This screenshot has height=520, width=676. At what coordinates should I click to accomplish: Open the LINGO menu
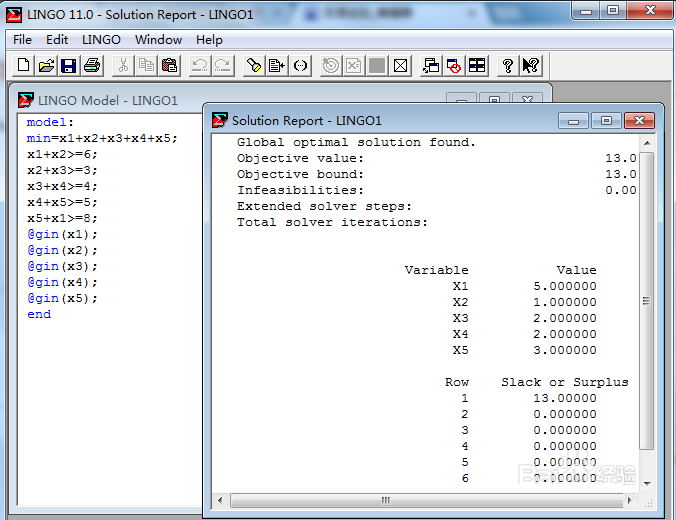coord(101,40)
